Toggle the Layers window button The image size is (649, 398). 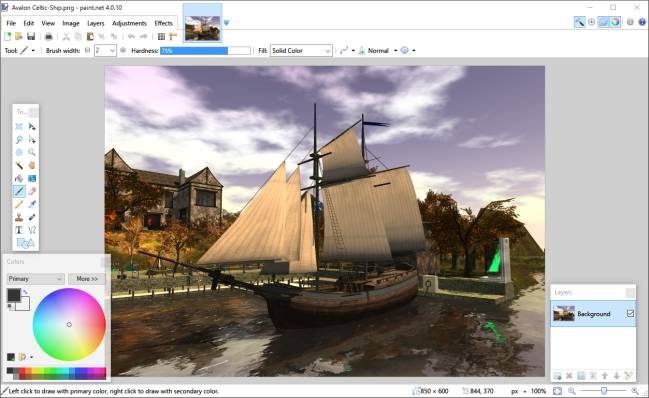[x=603, y=22]
